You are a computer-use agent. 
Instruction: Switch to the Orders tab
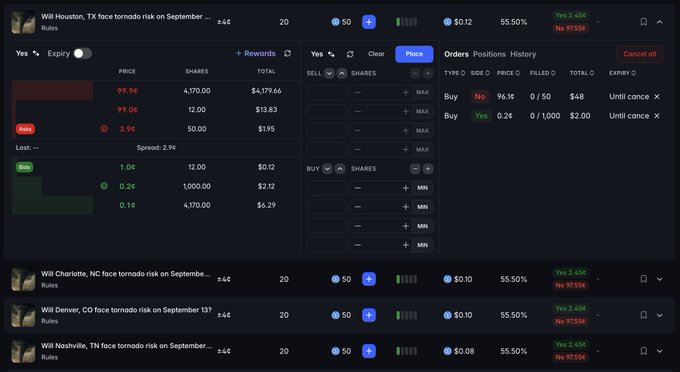tap(456, 54)
